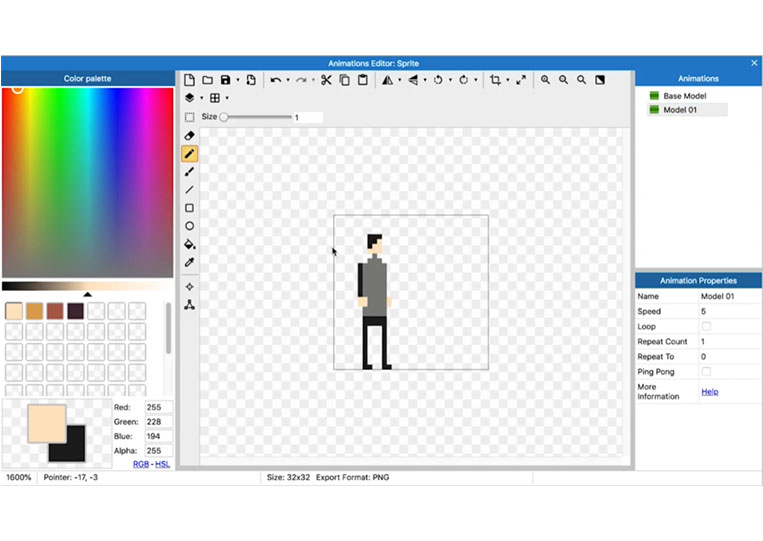Open the grid options dropdown arrow
Screen dimensions: 763x541
coord(227,98)
